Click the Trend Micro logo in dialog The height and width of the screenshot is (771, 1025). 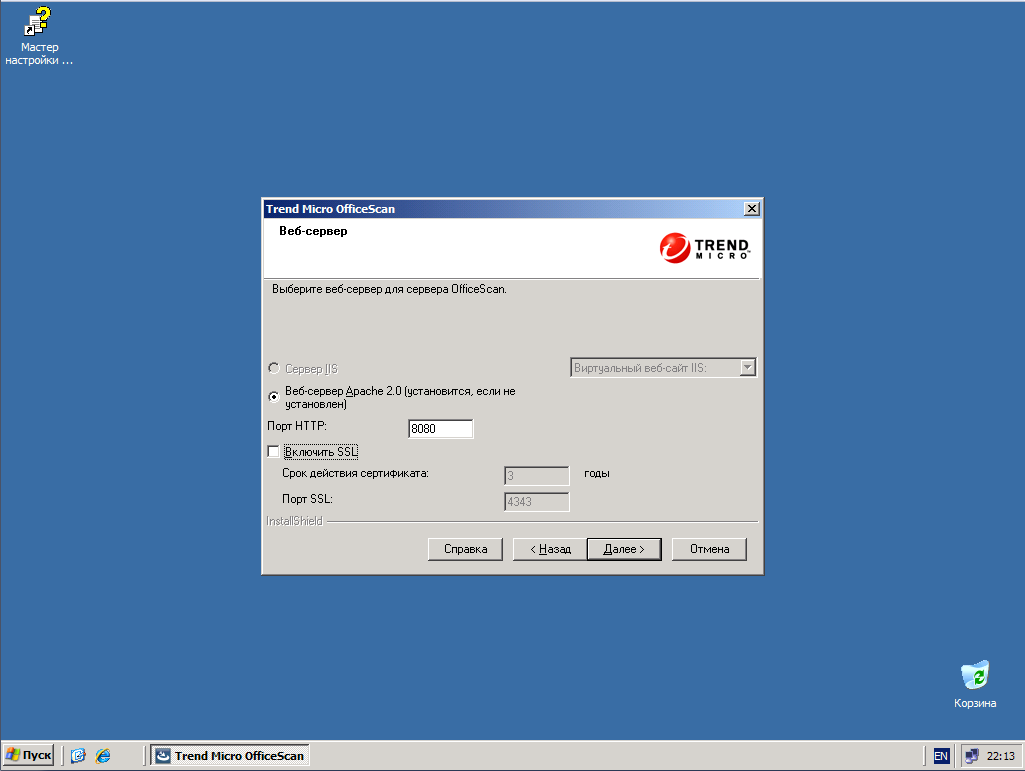click(x=704, y=248)
